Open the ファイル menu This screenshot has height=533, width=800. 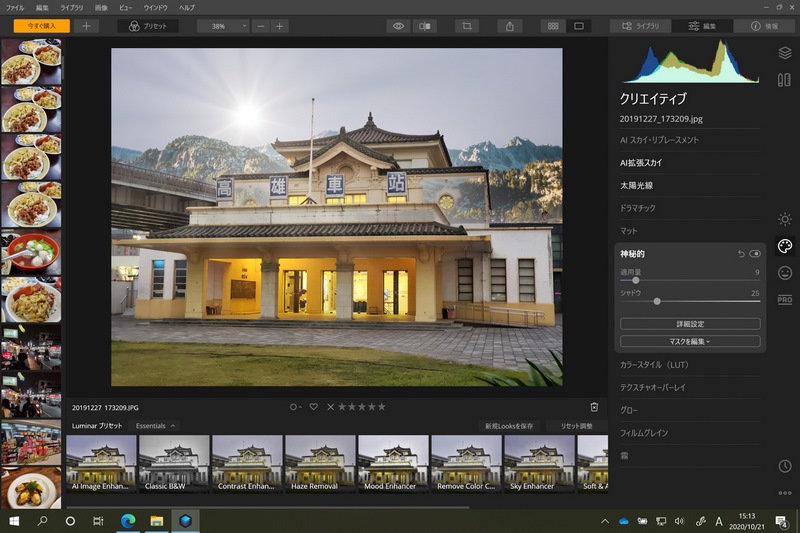click(15, 8)
